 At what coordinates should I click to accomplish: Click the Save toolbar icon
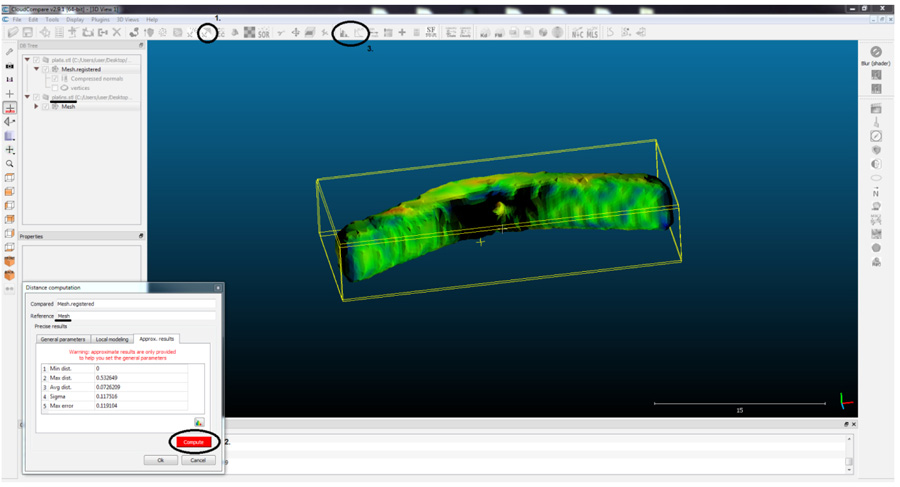(x=27, y=33)
